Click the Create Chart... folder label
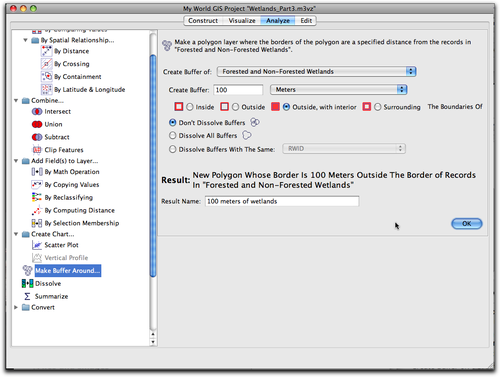 [x=53, y=234]
